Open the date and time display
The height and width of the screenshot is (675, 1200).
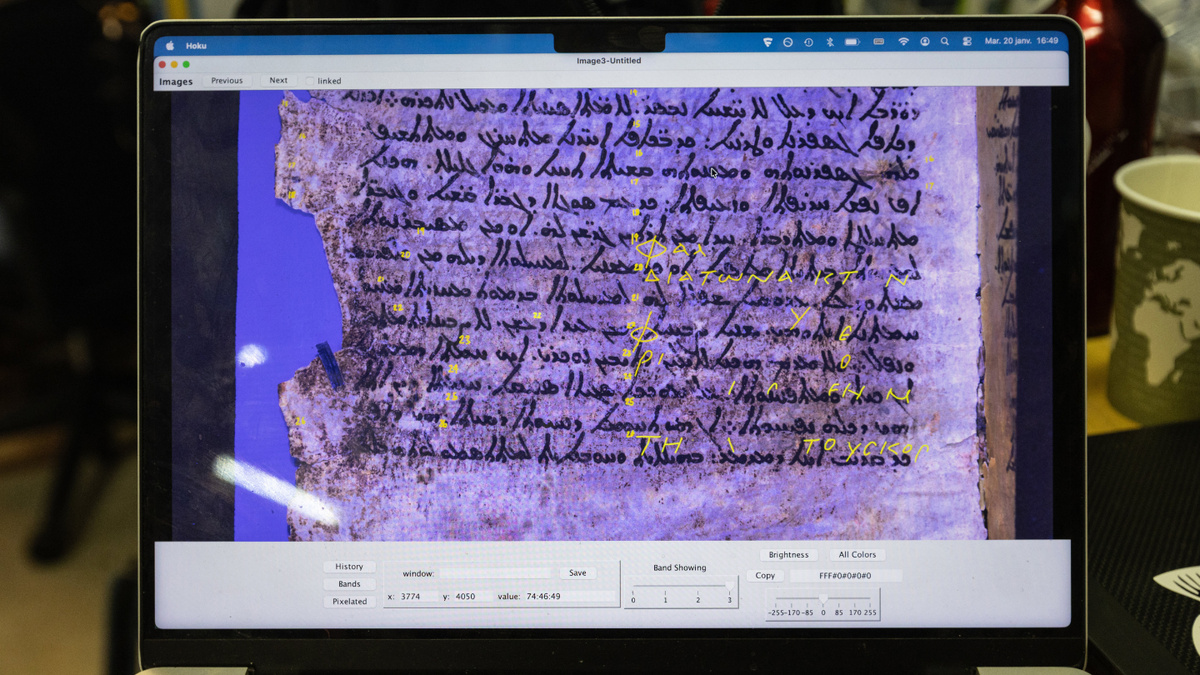click(x=1021, y=41)
